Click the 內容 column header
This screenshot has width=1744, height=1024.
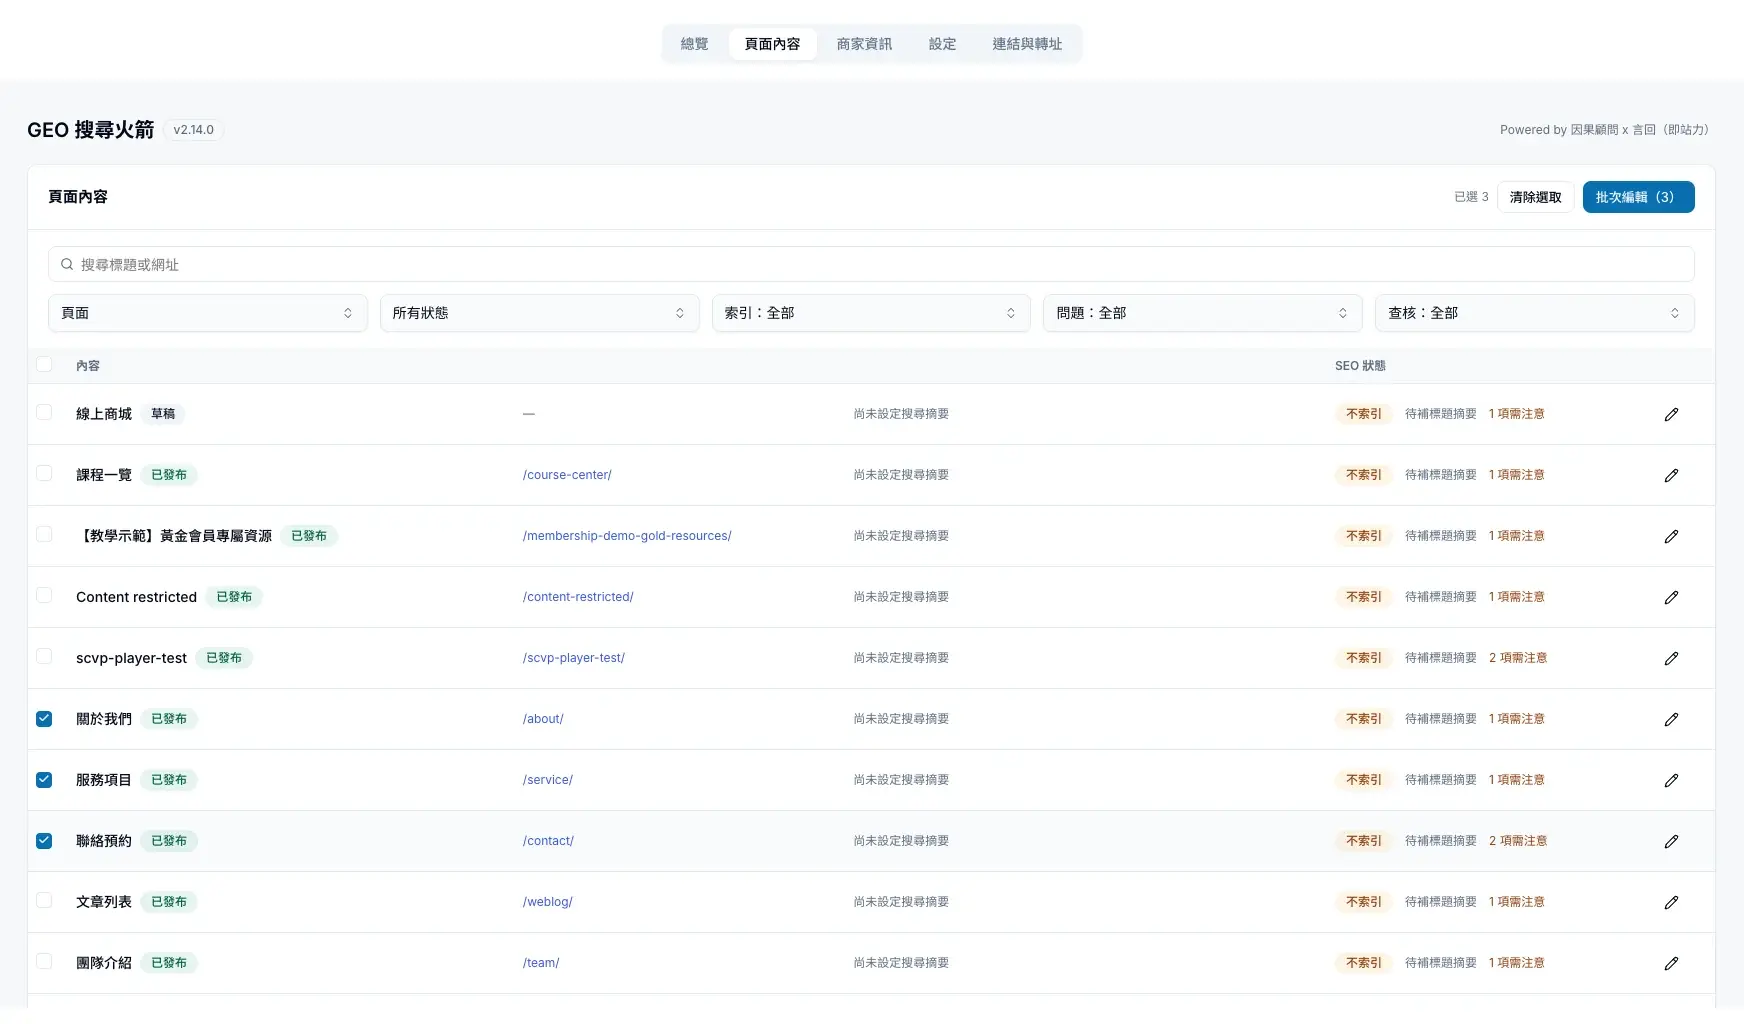tap(88, 366)
